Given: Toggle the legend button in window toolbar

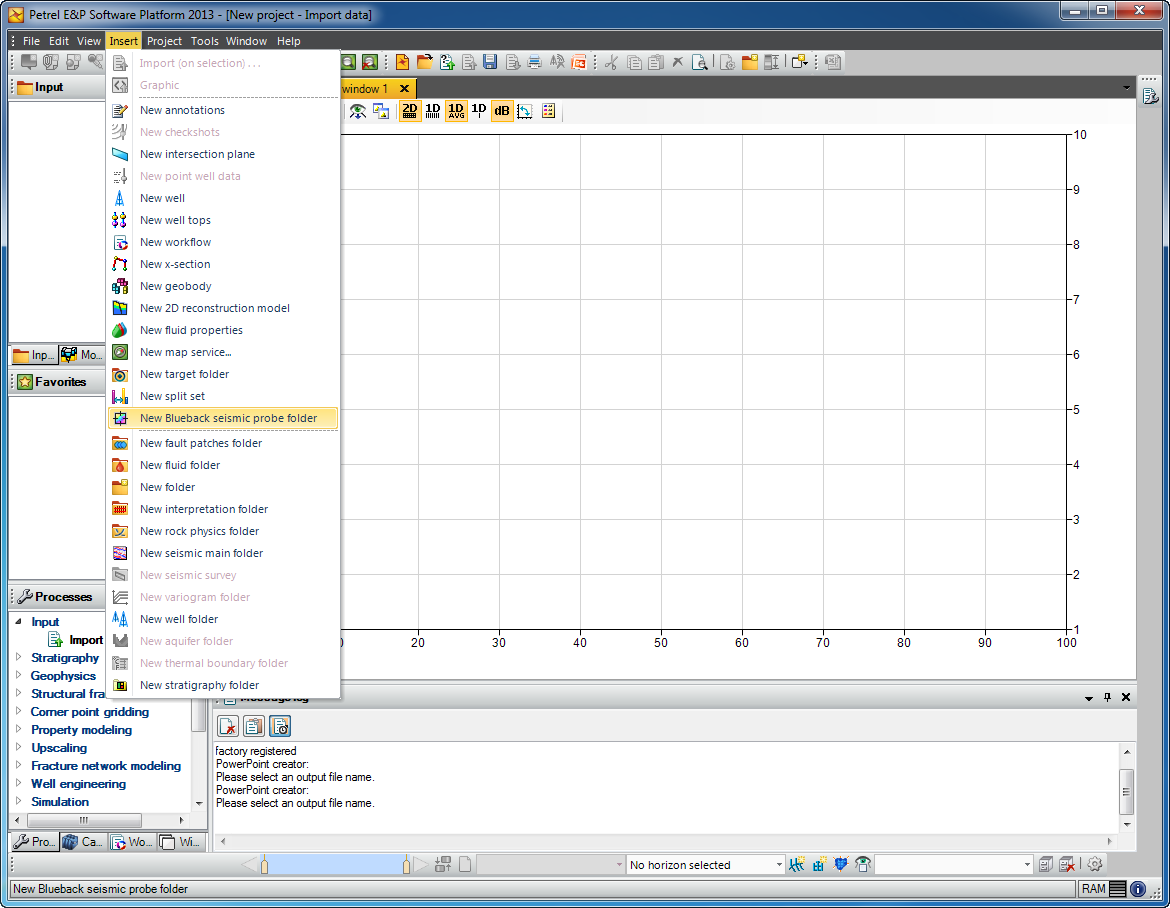Looking at the screenshot, I should (x=548, y=111).
